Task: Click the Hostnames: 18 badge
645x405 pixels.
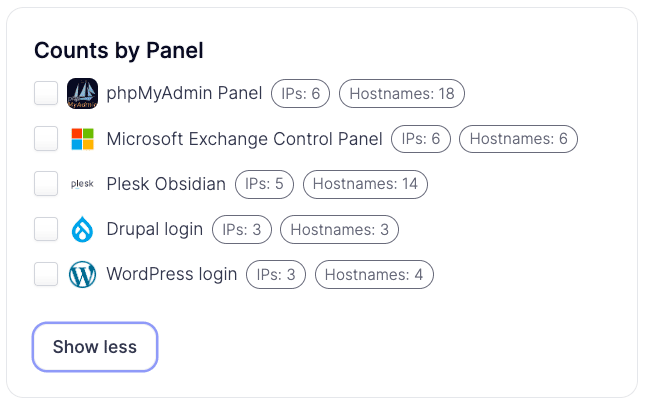Action: pos(402,94)
